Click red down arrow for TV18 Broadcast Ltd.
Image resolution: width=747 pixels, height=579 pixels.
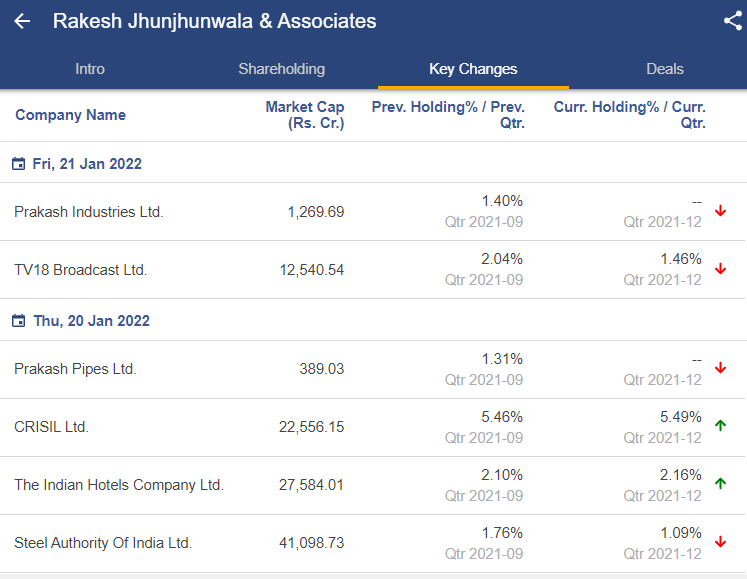tap(720, 269)
